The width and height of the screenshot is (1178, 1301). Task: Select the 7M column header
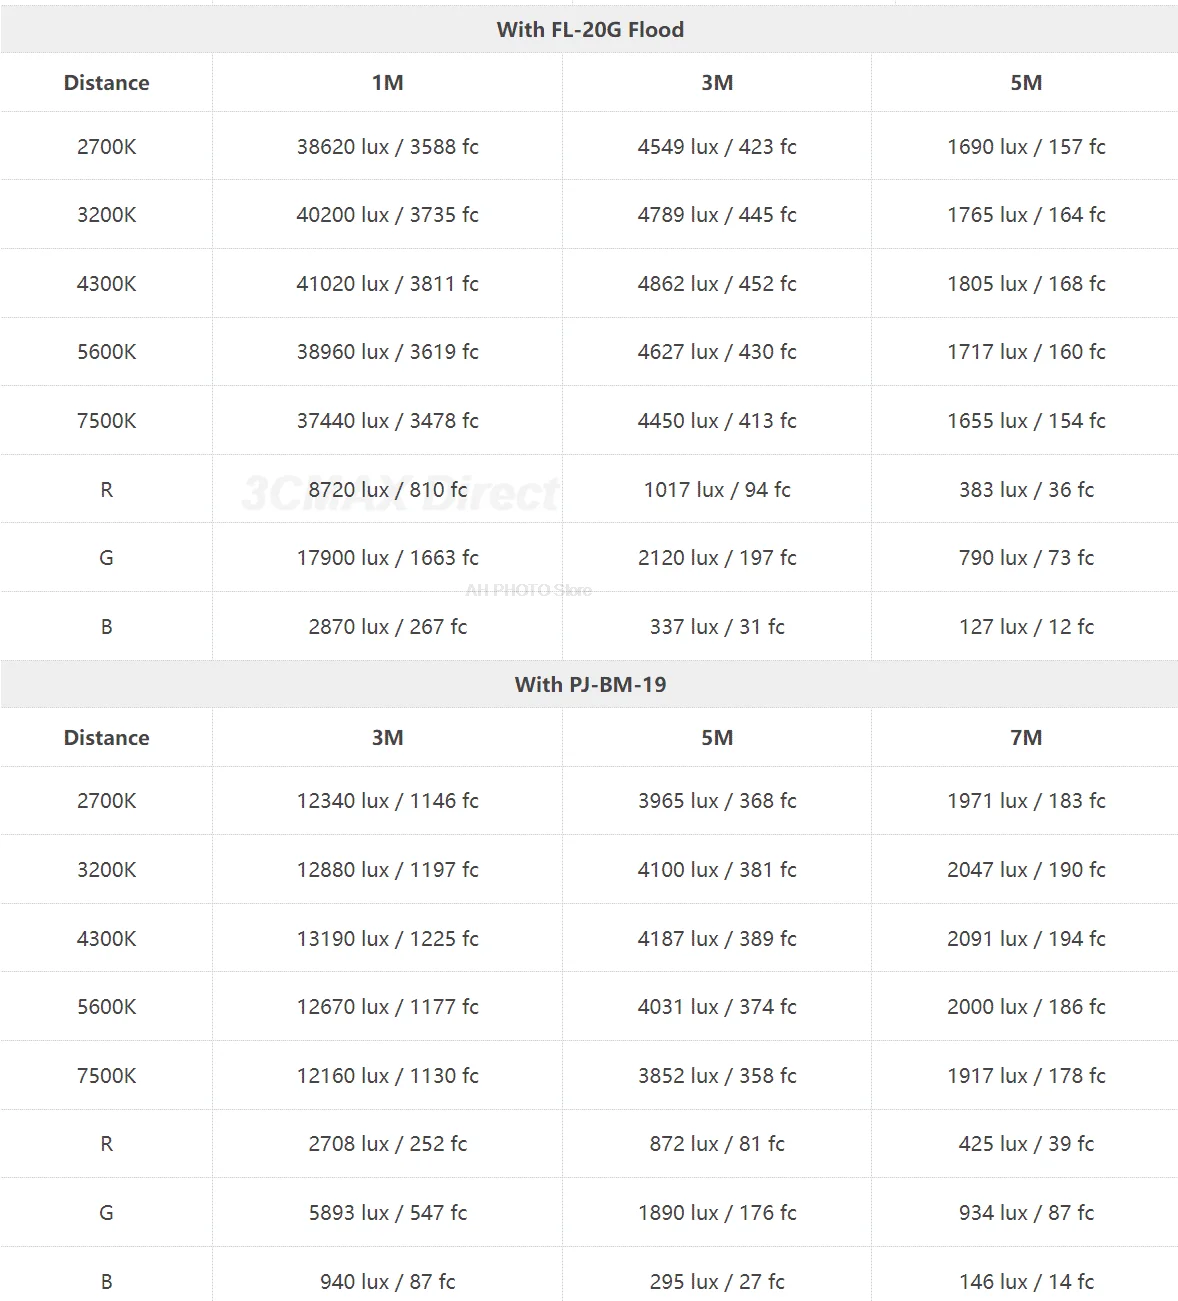[1026, 738]
